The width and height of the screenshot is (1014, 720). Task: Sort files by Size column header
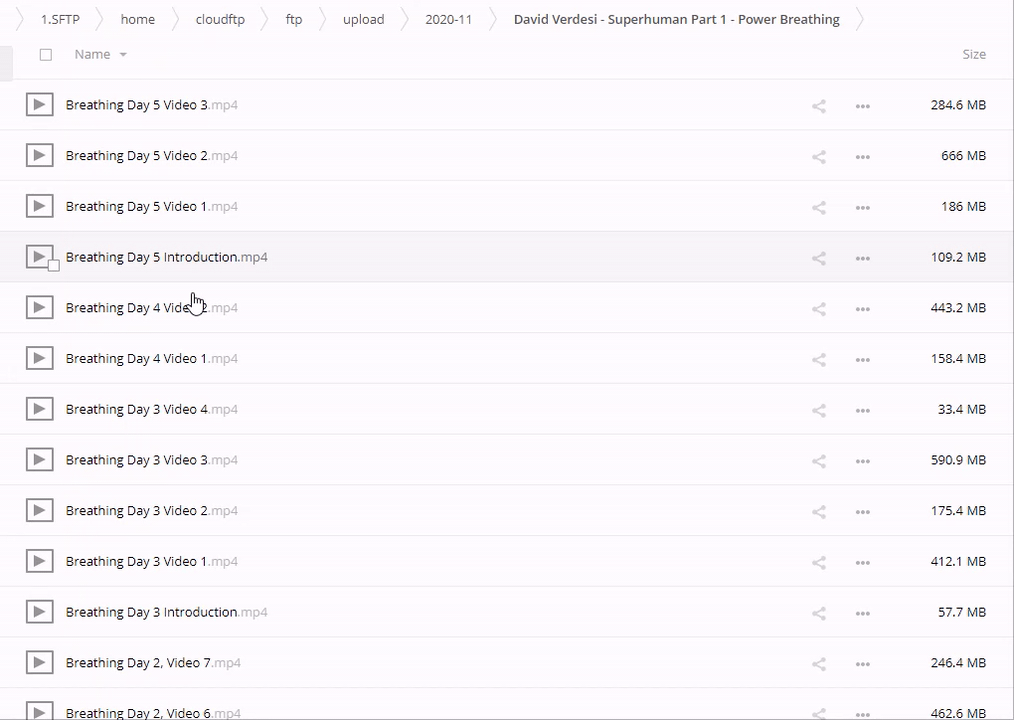[973, 55]
